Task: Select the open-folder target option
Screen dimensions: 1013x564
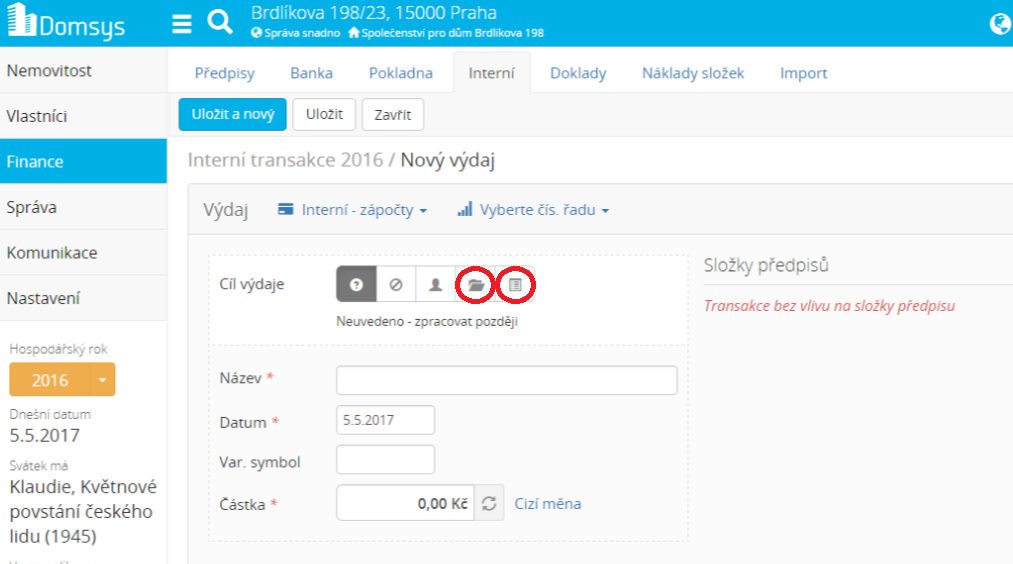Action: pos(475,284)
